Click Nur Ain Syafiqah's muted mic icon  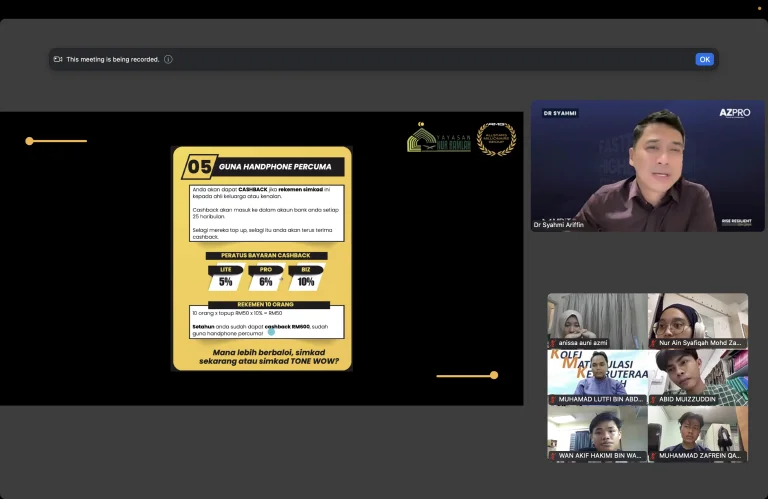pyautogui.click(x=654, y=343)
